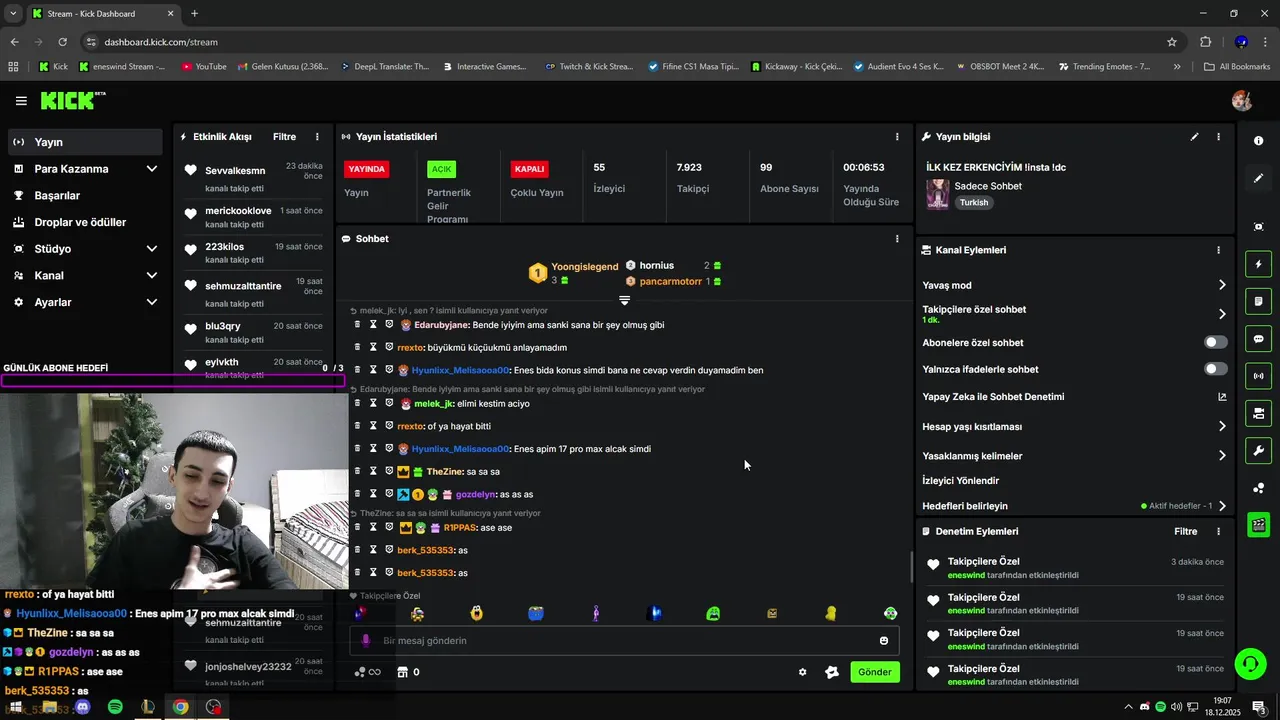
Task: Expand Kanal sidebar section
Action: click(x=152, y=276)
